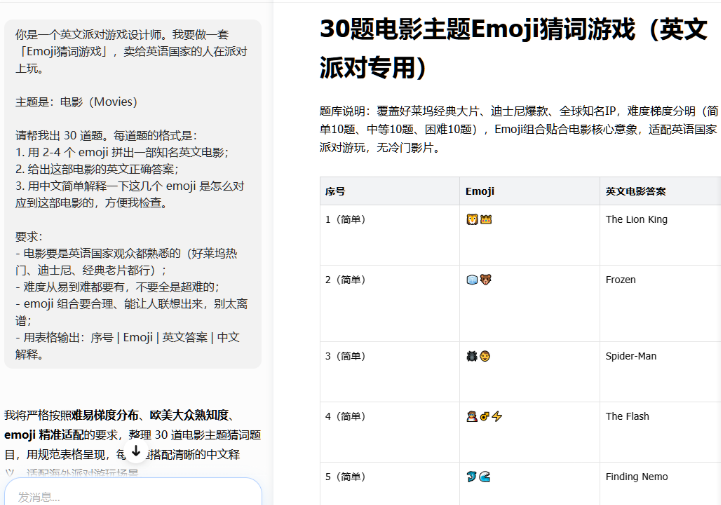Click the '要求：' line in the prompt
Viewport: 721px width, 505px height.
click(29, 236)
